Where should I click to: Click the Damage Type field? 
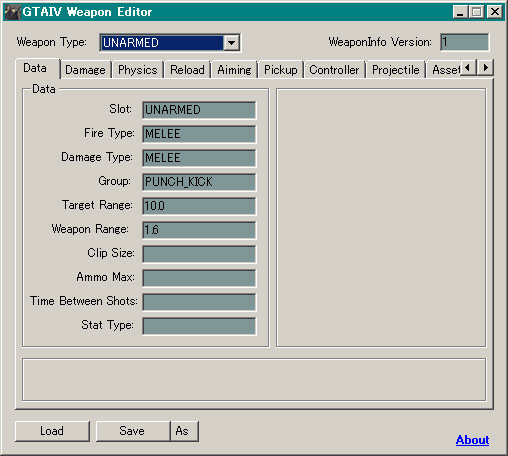[x=199, y=158]
